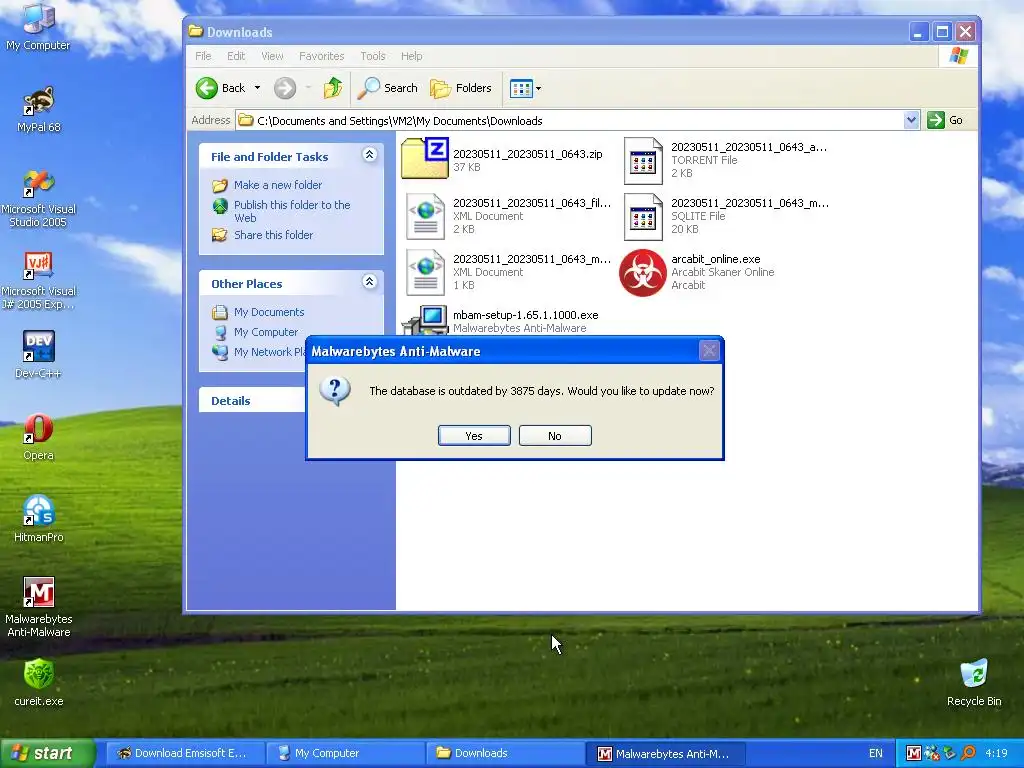Viewport: 1024px width, 768px height.
Task: Click No in Malwarebytes dialog
Action: click(x=555, y=436)
